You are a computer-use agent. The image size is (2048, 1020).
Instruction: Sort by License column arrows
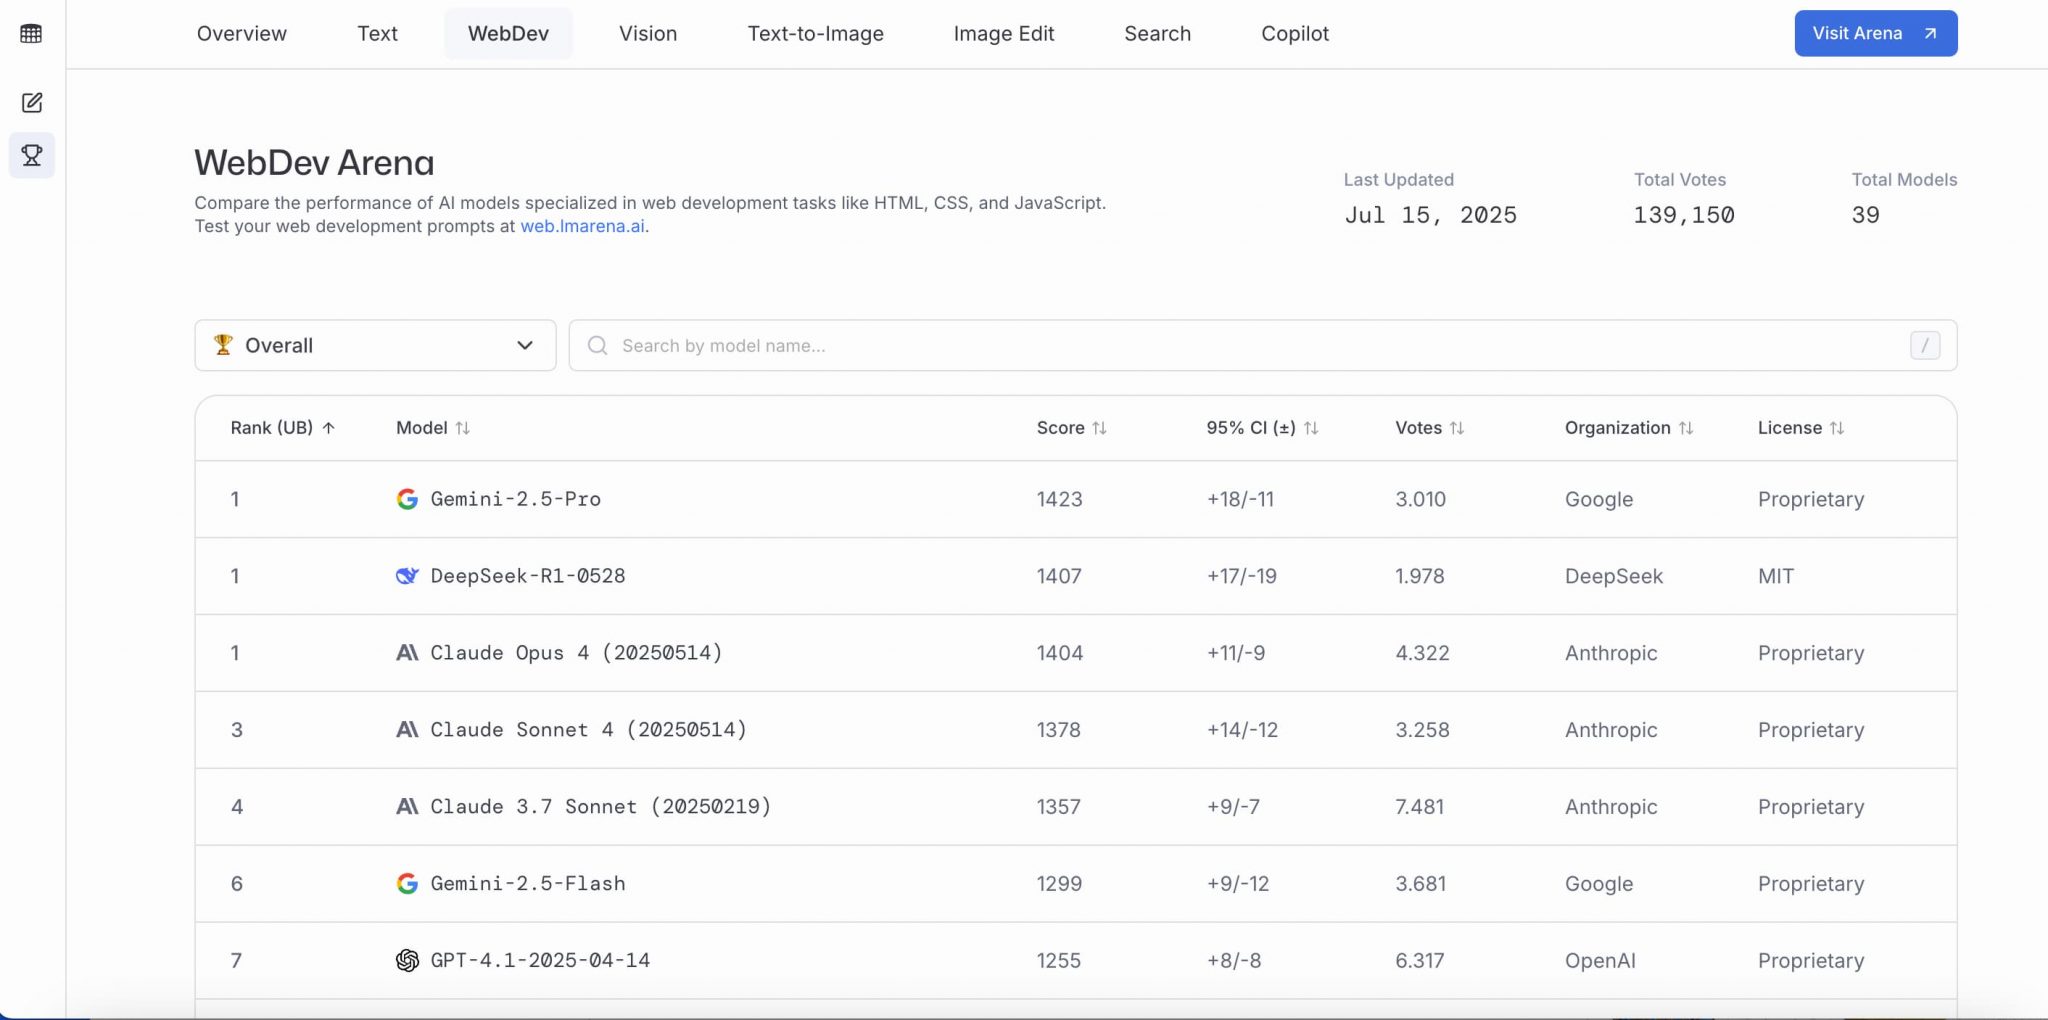[x=1837, y=428]
